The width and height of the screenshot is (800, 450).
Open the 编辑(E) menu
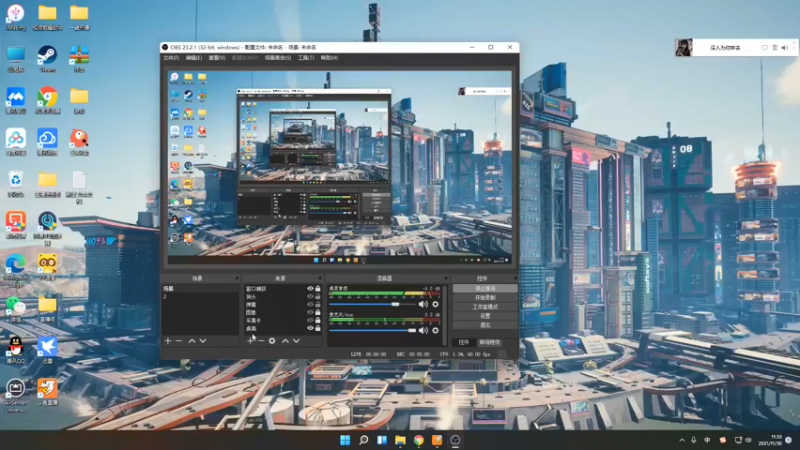pyautogui.click(x=194, y=58)
